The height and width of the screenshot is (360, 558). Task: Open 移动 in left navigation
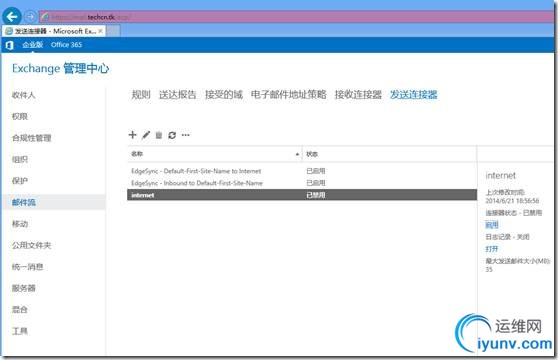click(x=20, y=224)
